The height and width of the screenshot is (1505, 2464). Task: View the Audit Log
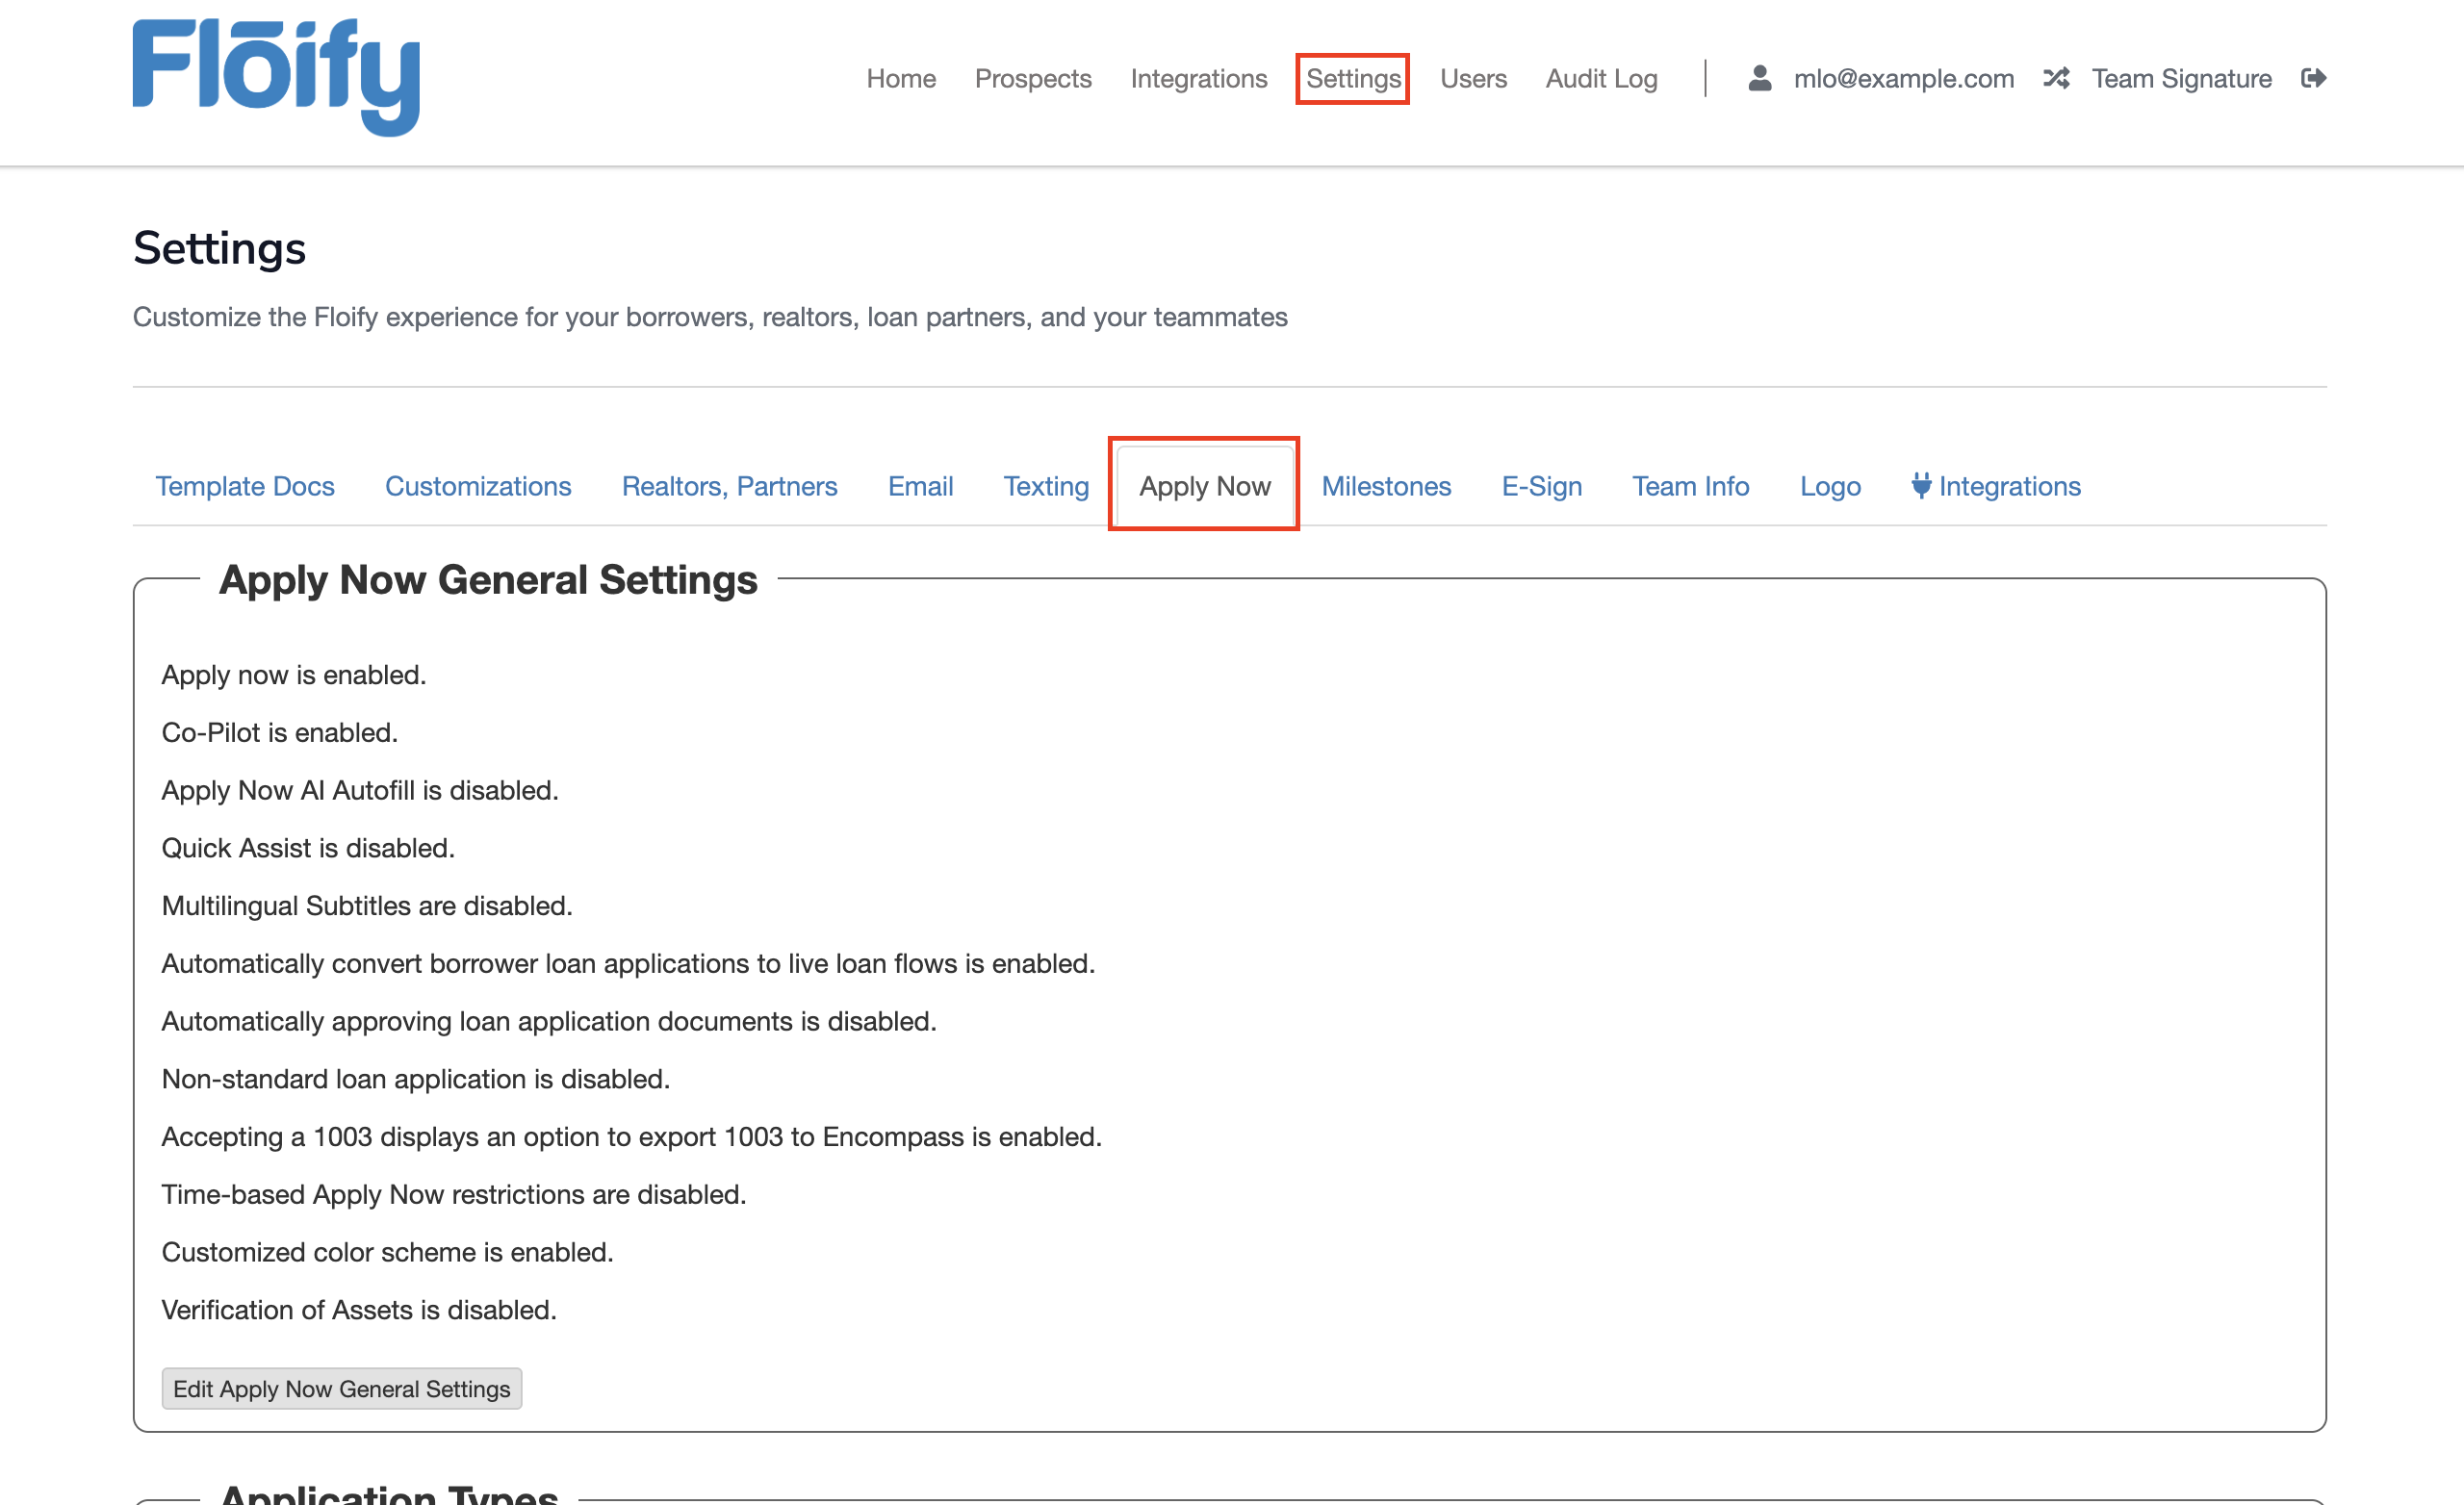tap(1600, 78)
